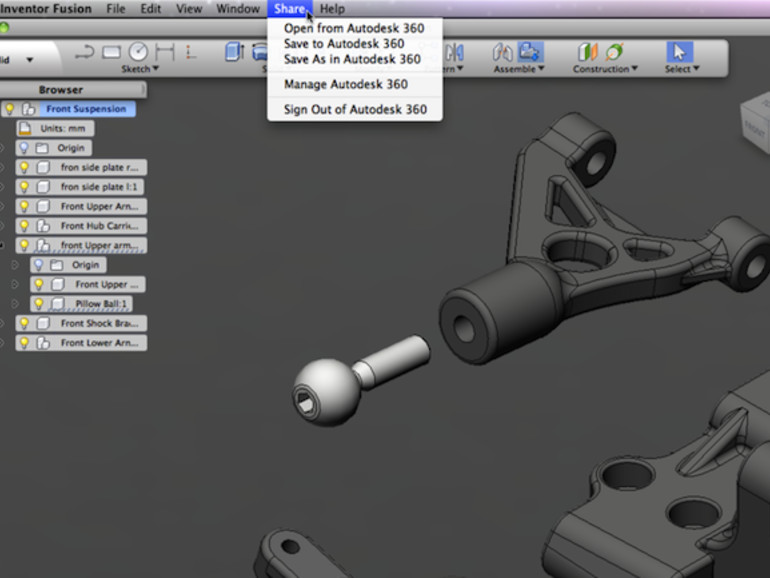Click the Front Lower Arm assembly icon
This screenshot has width=770, height=578.
[43, 343]
